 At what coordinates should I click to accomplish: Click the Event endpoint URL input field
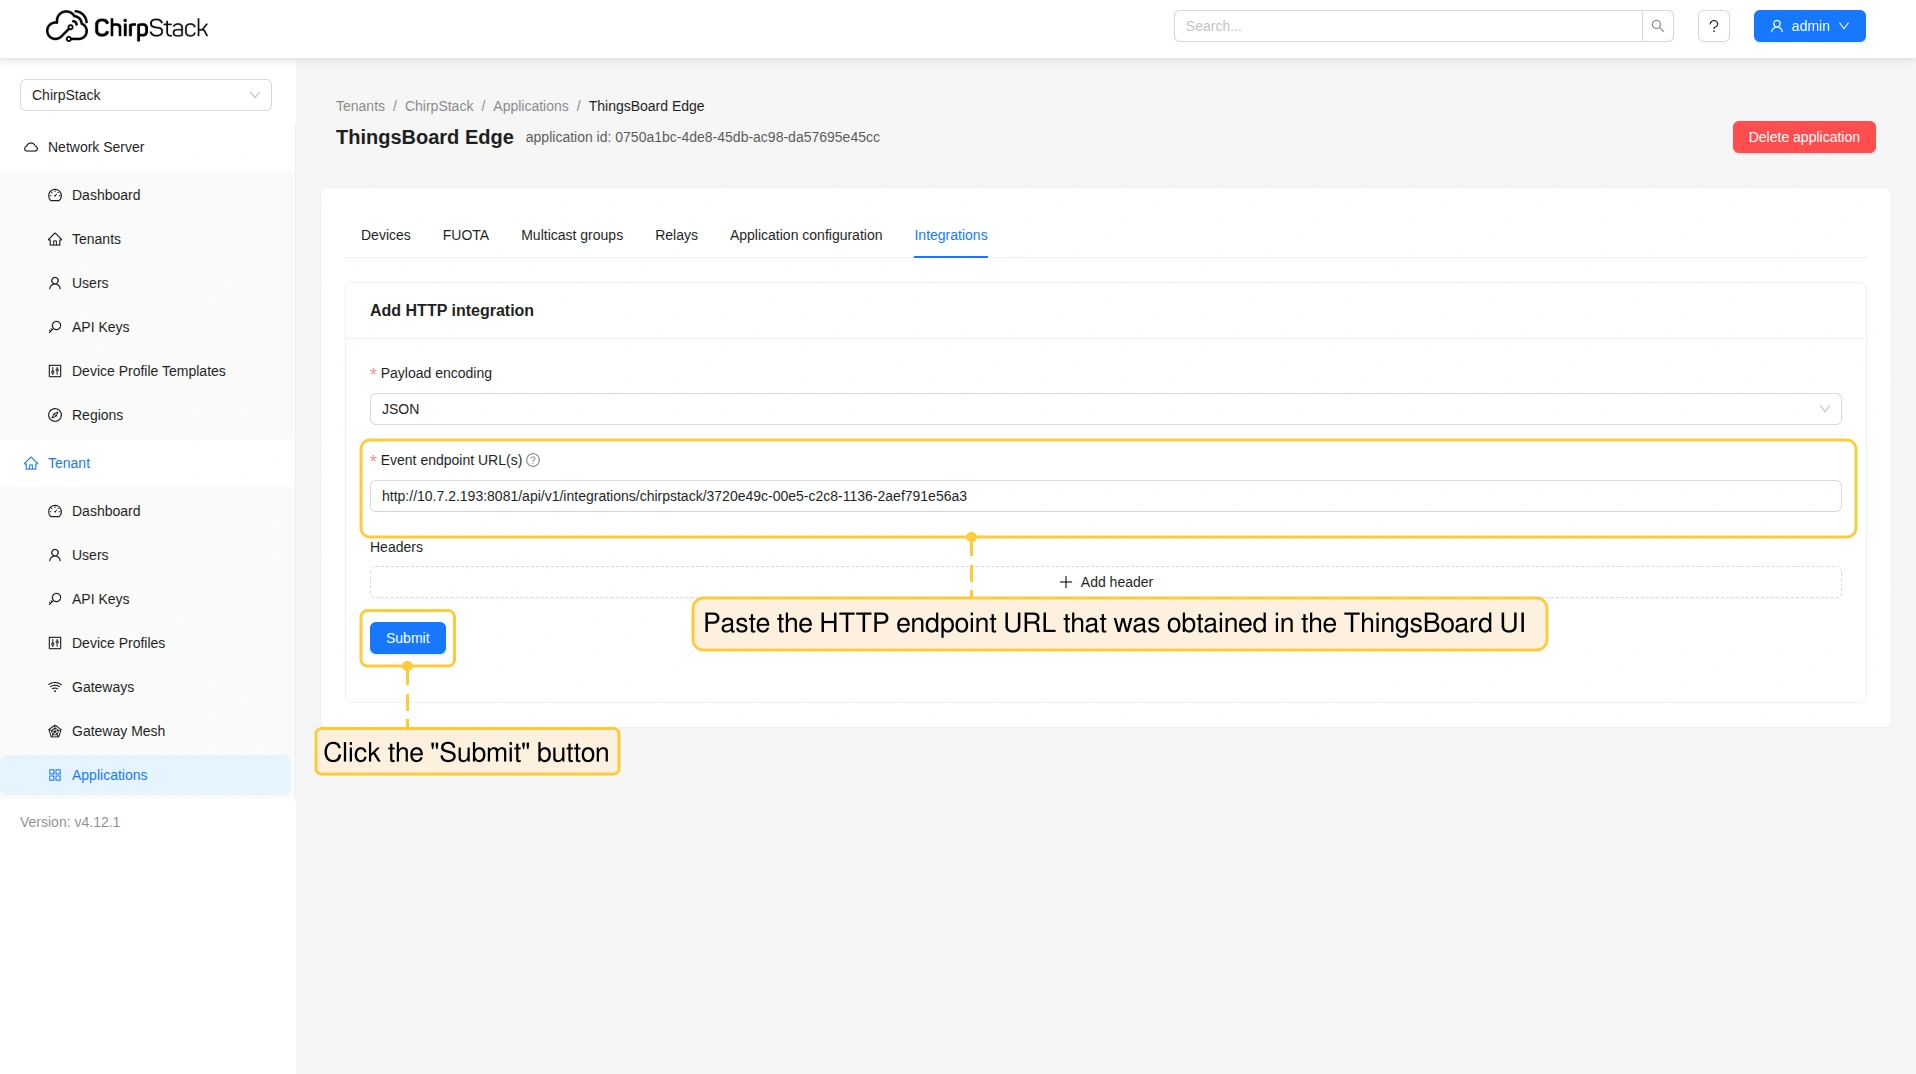point(1104,496)
